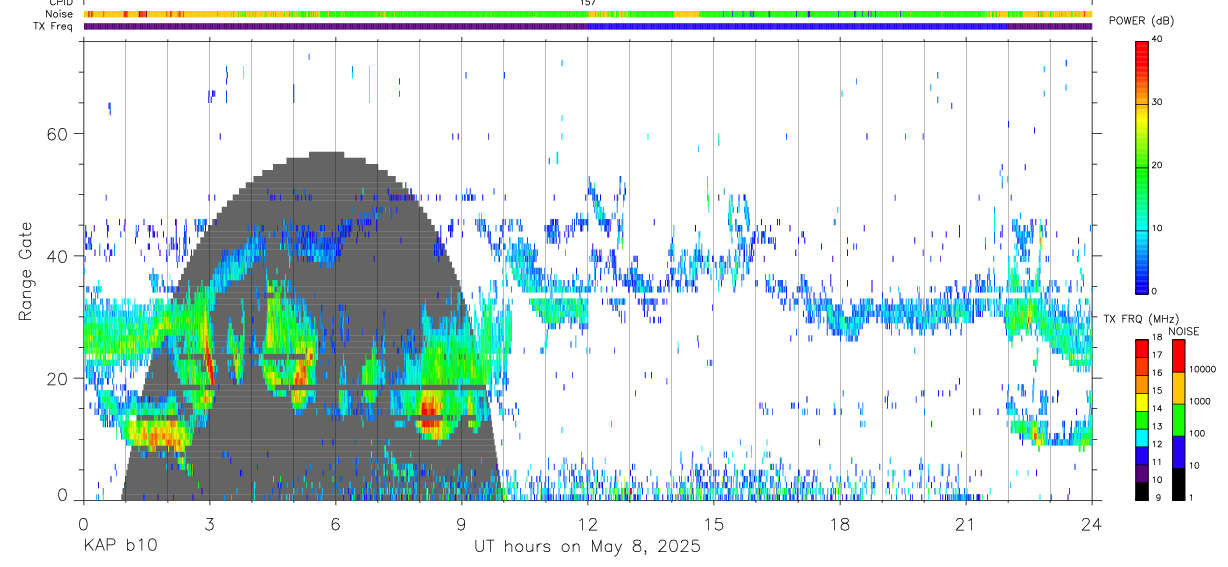Image resolution: width=1228 pixels, height=567 pixels.
Task: Click the 1000 tick on NOISE legend
Action: (1199, 401)
